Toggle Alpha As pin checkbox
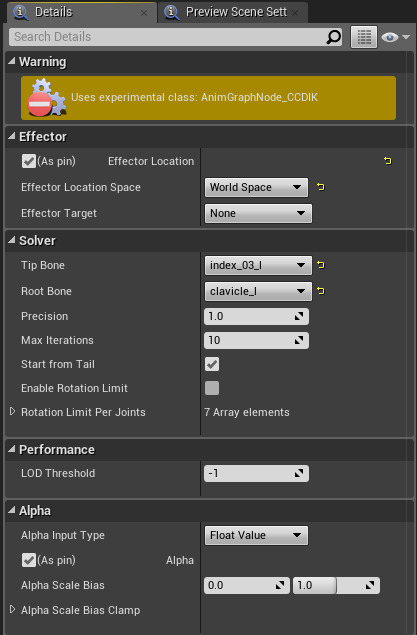 click(x=29, y=560)
